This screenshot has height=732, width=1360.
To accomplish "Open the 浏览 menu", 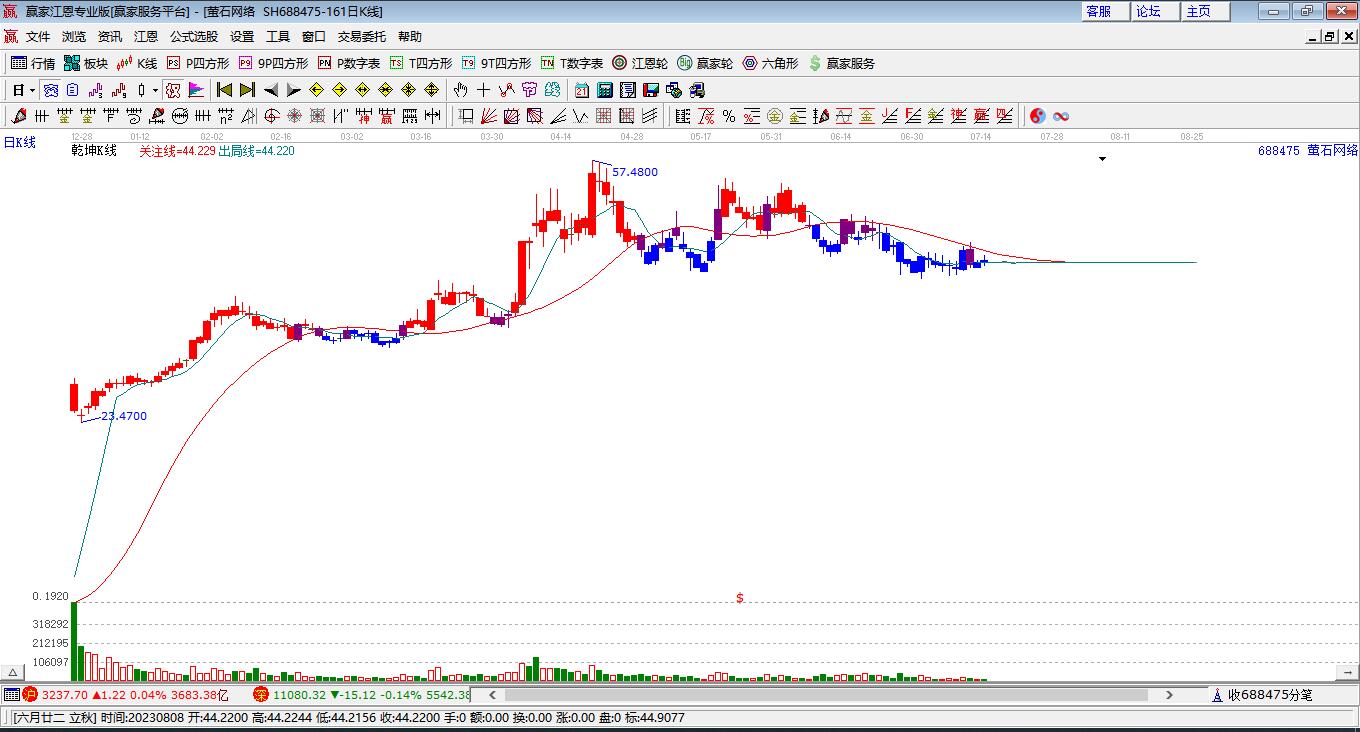I will tap(74, 37).
